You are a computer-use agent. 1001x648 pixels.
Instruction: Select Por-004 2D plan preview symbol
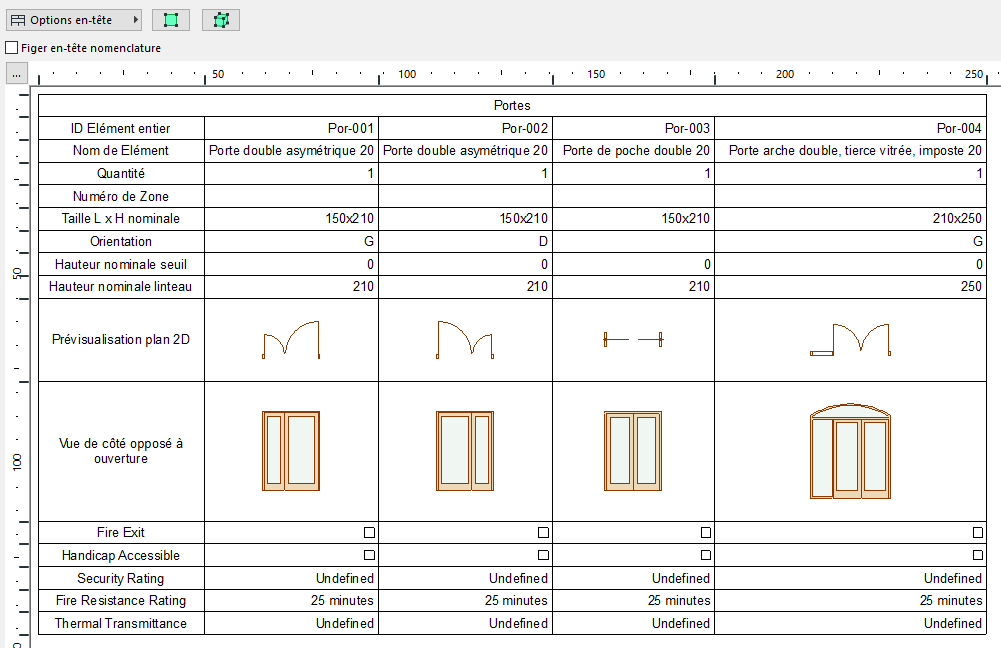coord(850,340)
